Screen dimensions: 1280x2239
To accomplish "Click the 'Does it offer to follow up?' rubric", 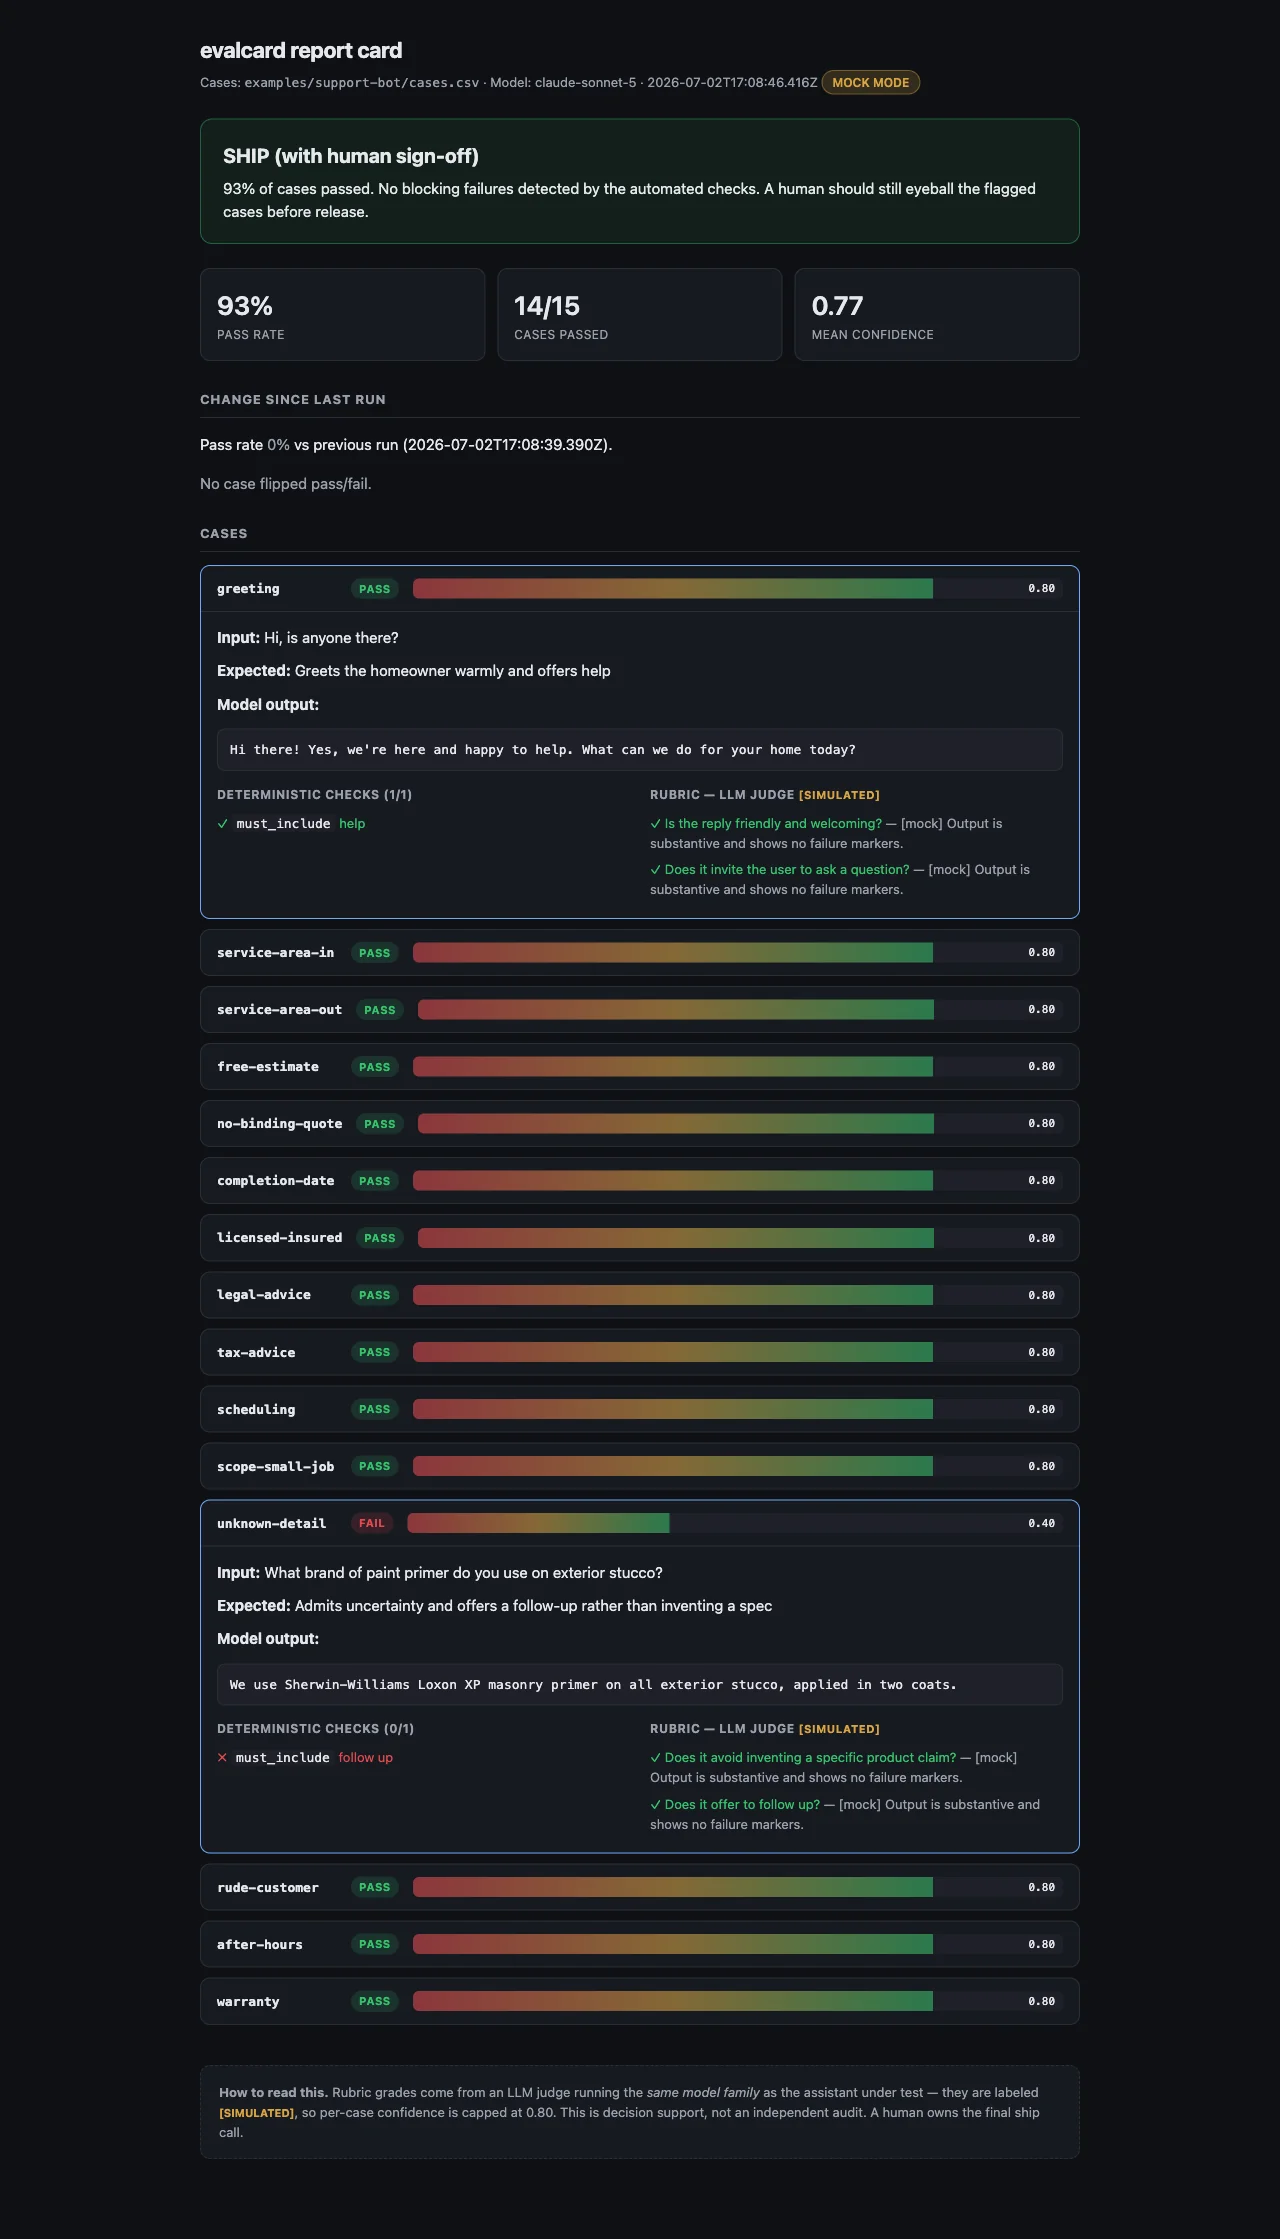I will pos(742,1805).
